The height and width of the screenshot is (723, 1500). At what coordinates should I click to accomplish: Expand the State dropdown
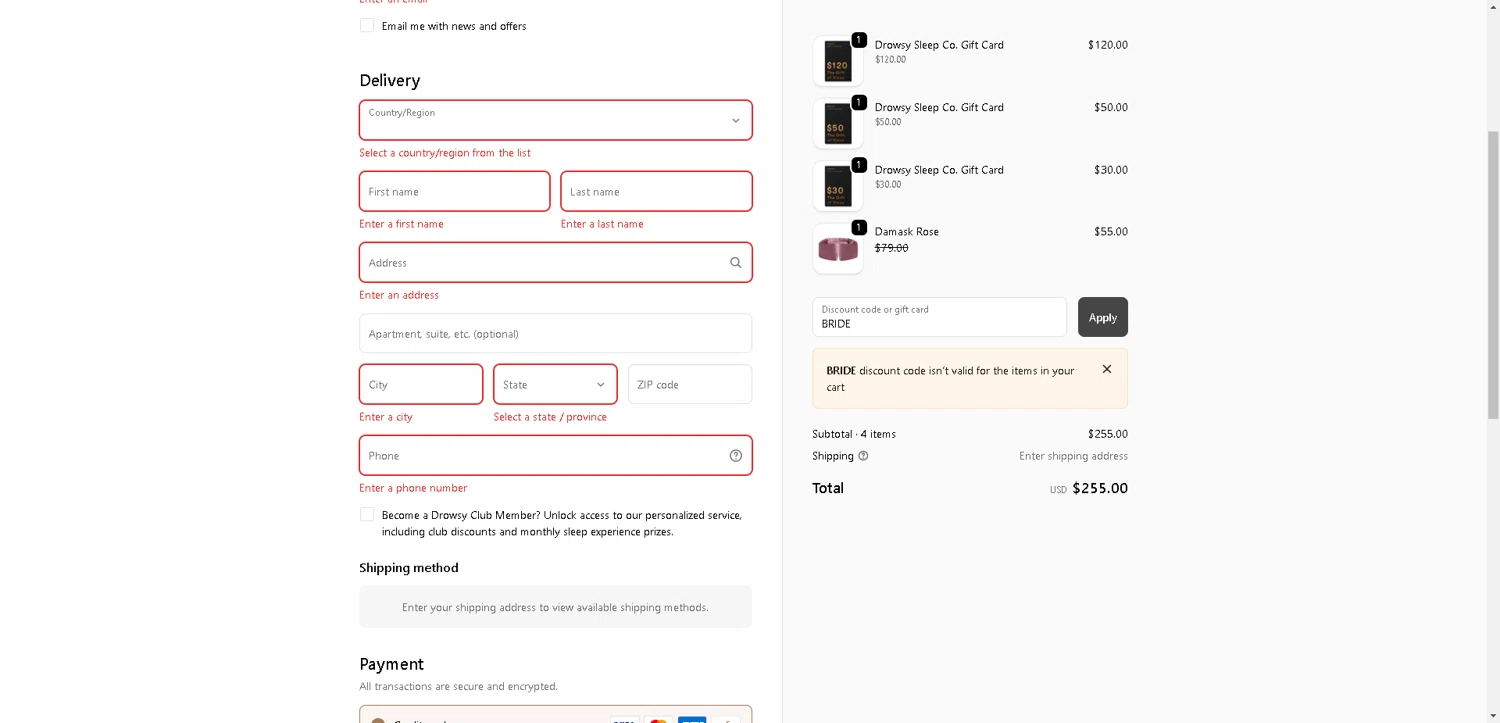555,385
